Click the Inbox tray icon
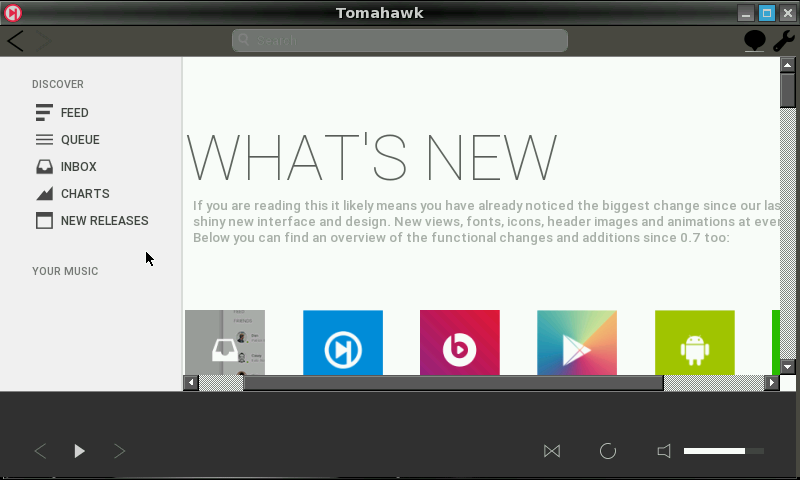Viewport: 800px width, 480px height. [44, 167]
